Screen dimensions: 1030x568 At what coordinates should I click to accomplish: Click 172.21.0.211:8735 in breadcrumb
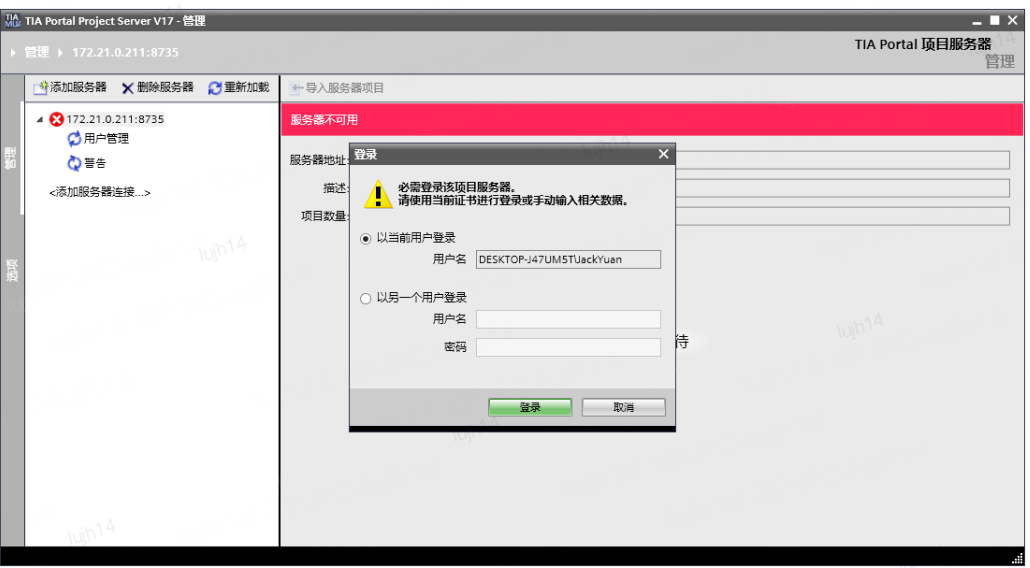click(125, 52)
